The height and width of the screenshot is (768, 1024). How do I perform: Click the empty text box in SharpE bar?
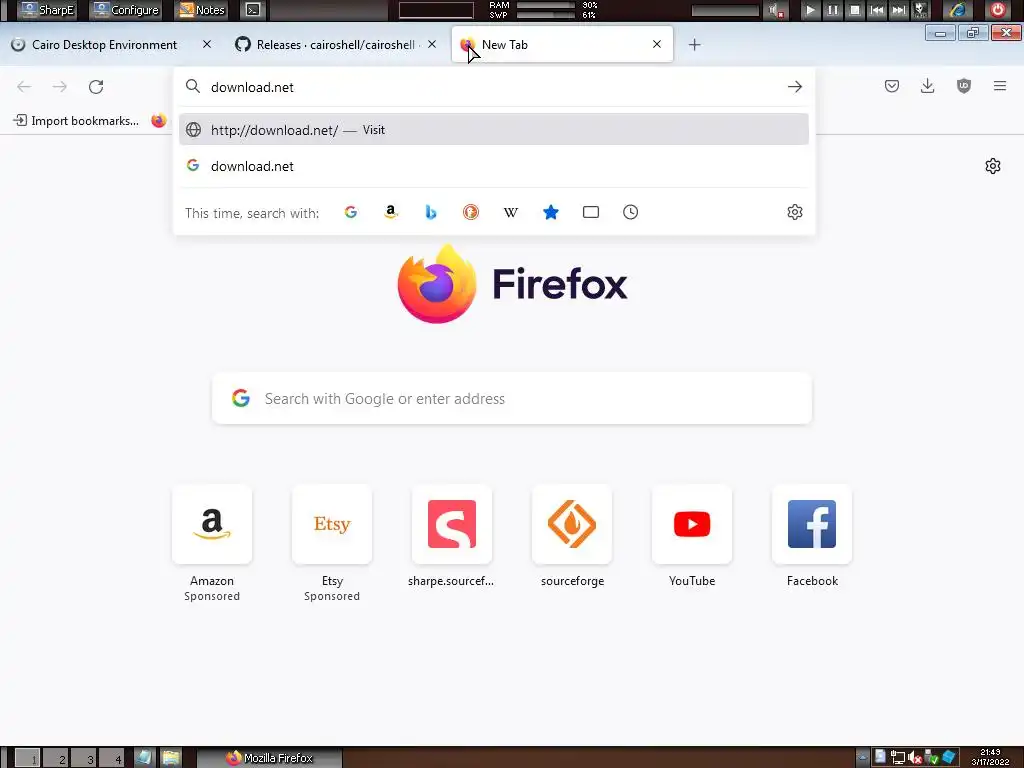(436, 10)
